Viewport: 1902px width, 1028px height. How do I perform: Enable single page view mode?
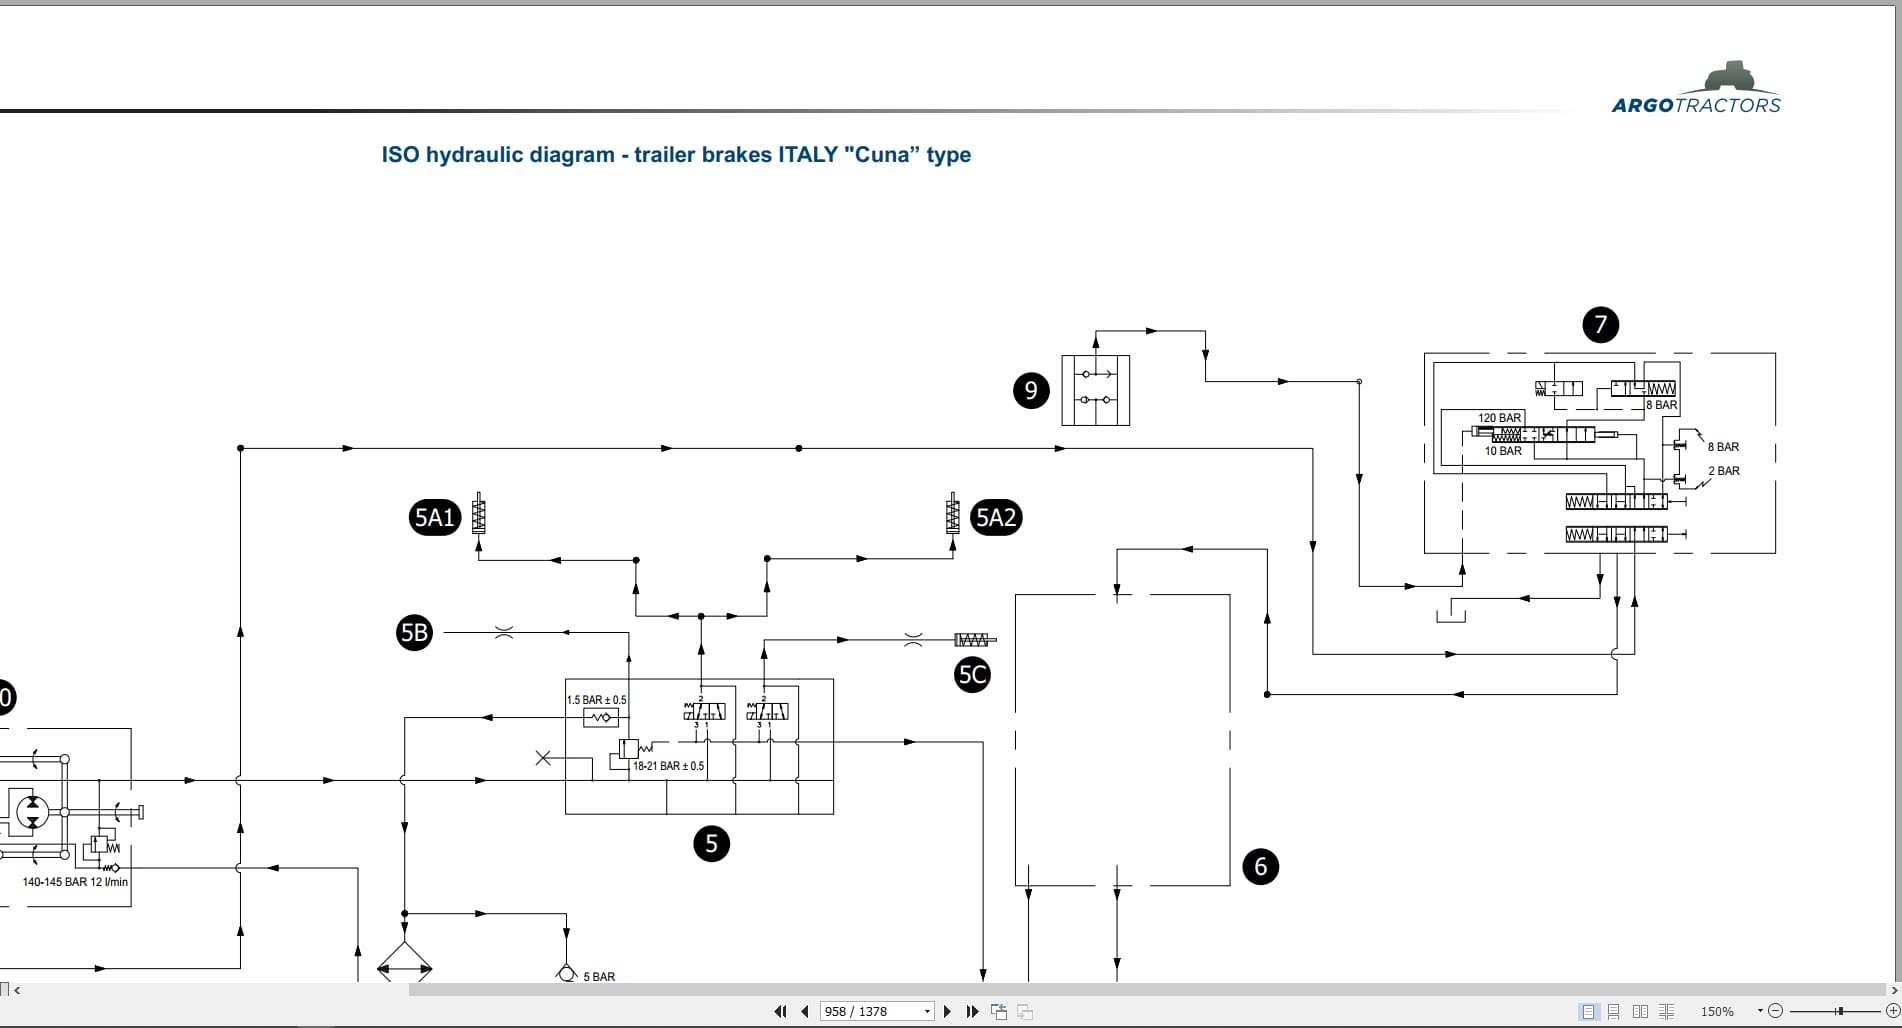click(1588, 1012)
